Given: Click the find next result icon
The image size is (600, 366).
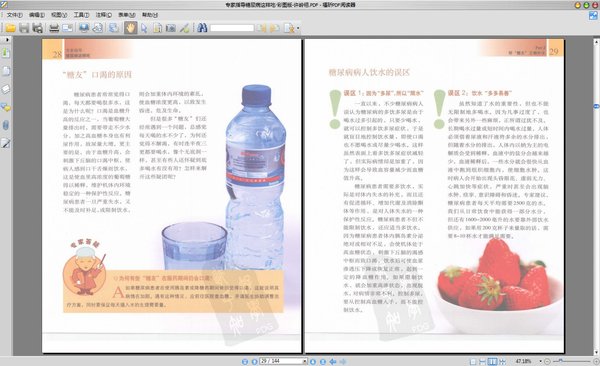Looking at the screenshot, I should tap(274, 28).
